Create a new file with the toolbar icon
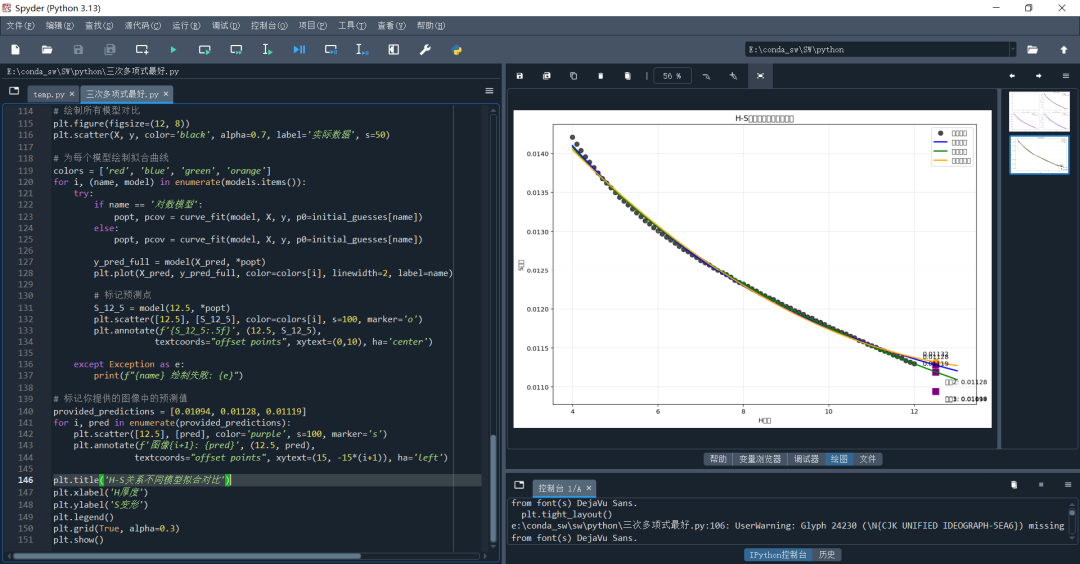Image resolution: width=1080 pixels, height=564 pixels. [x=15, y=50]
